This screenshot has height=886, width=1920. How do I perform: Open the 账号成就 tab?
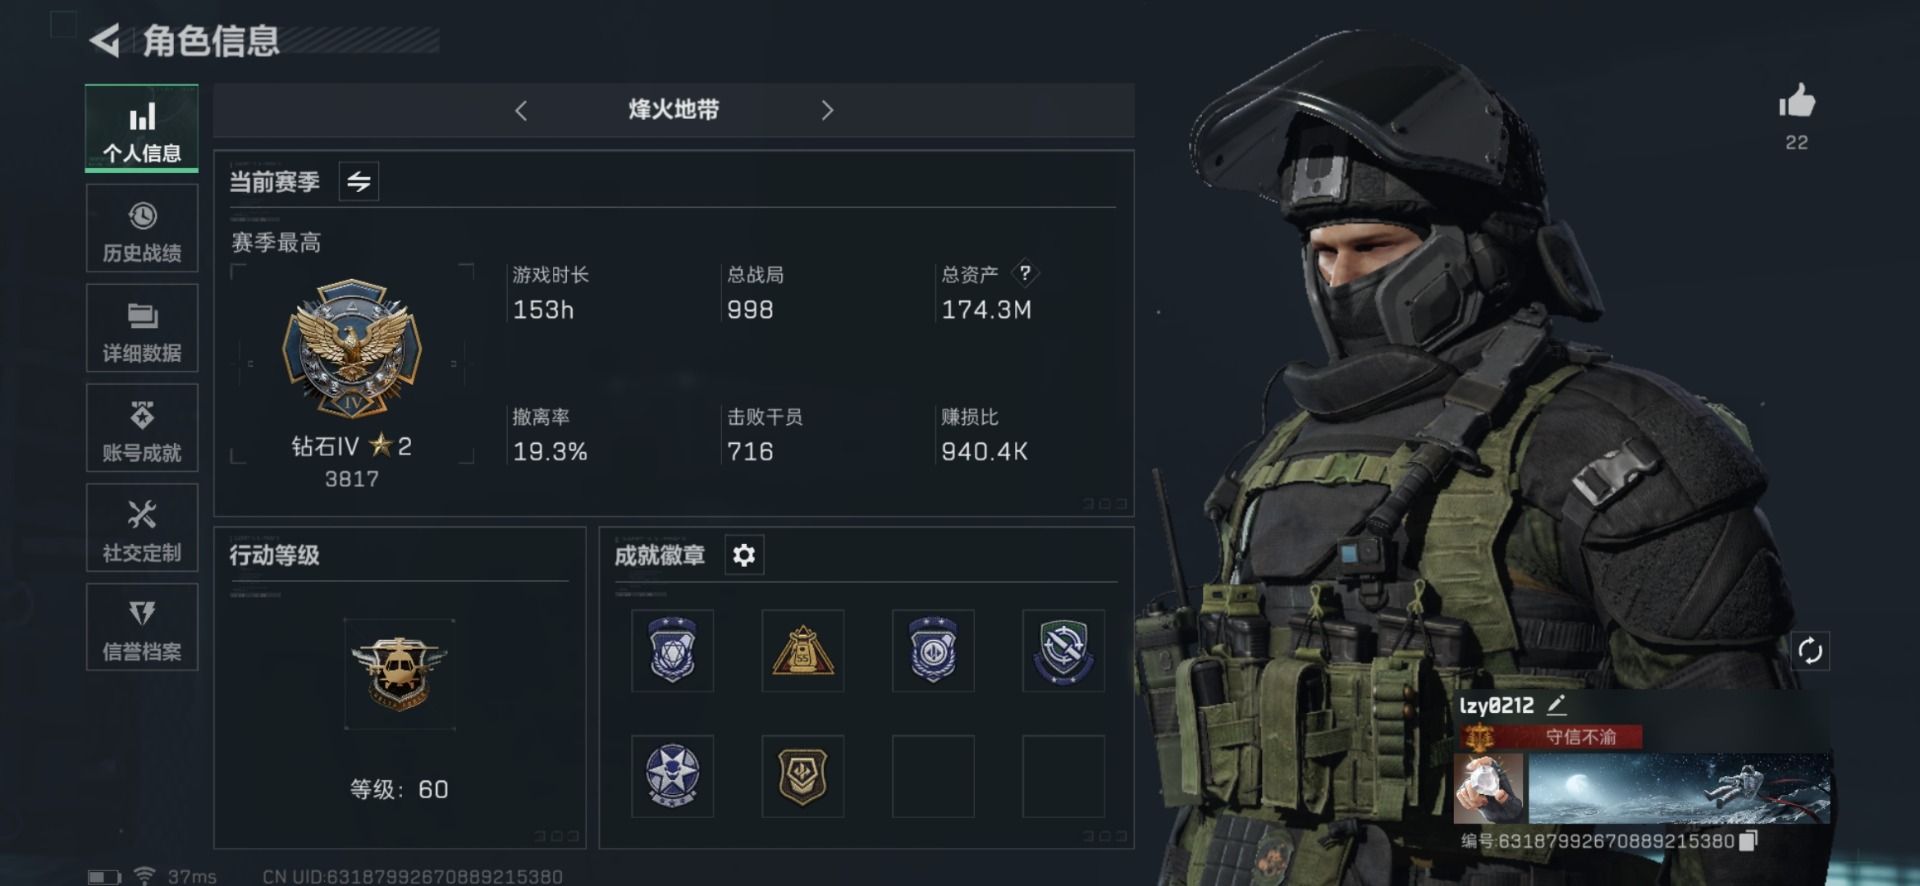tap(142, 428)
